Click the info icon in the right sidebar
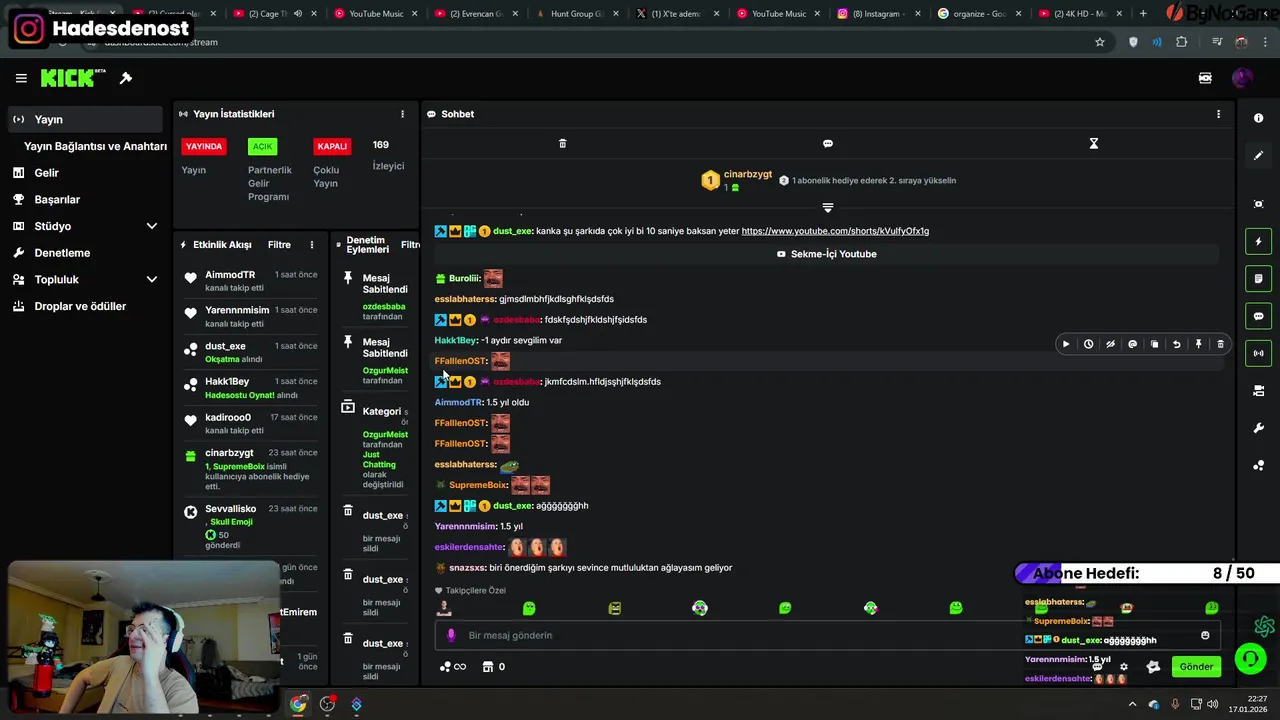The image size is (1280, 720). coord(1258,118)
